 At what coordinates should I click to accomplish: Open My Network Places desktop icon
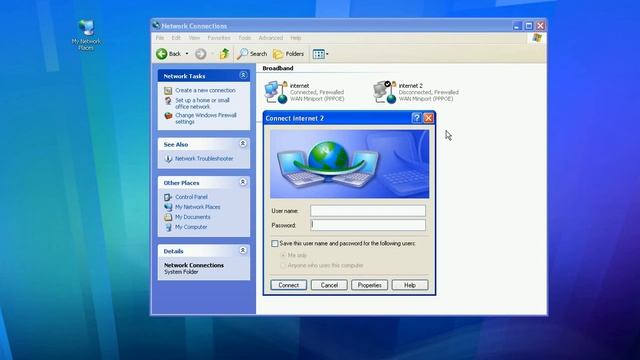[86, 34]
